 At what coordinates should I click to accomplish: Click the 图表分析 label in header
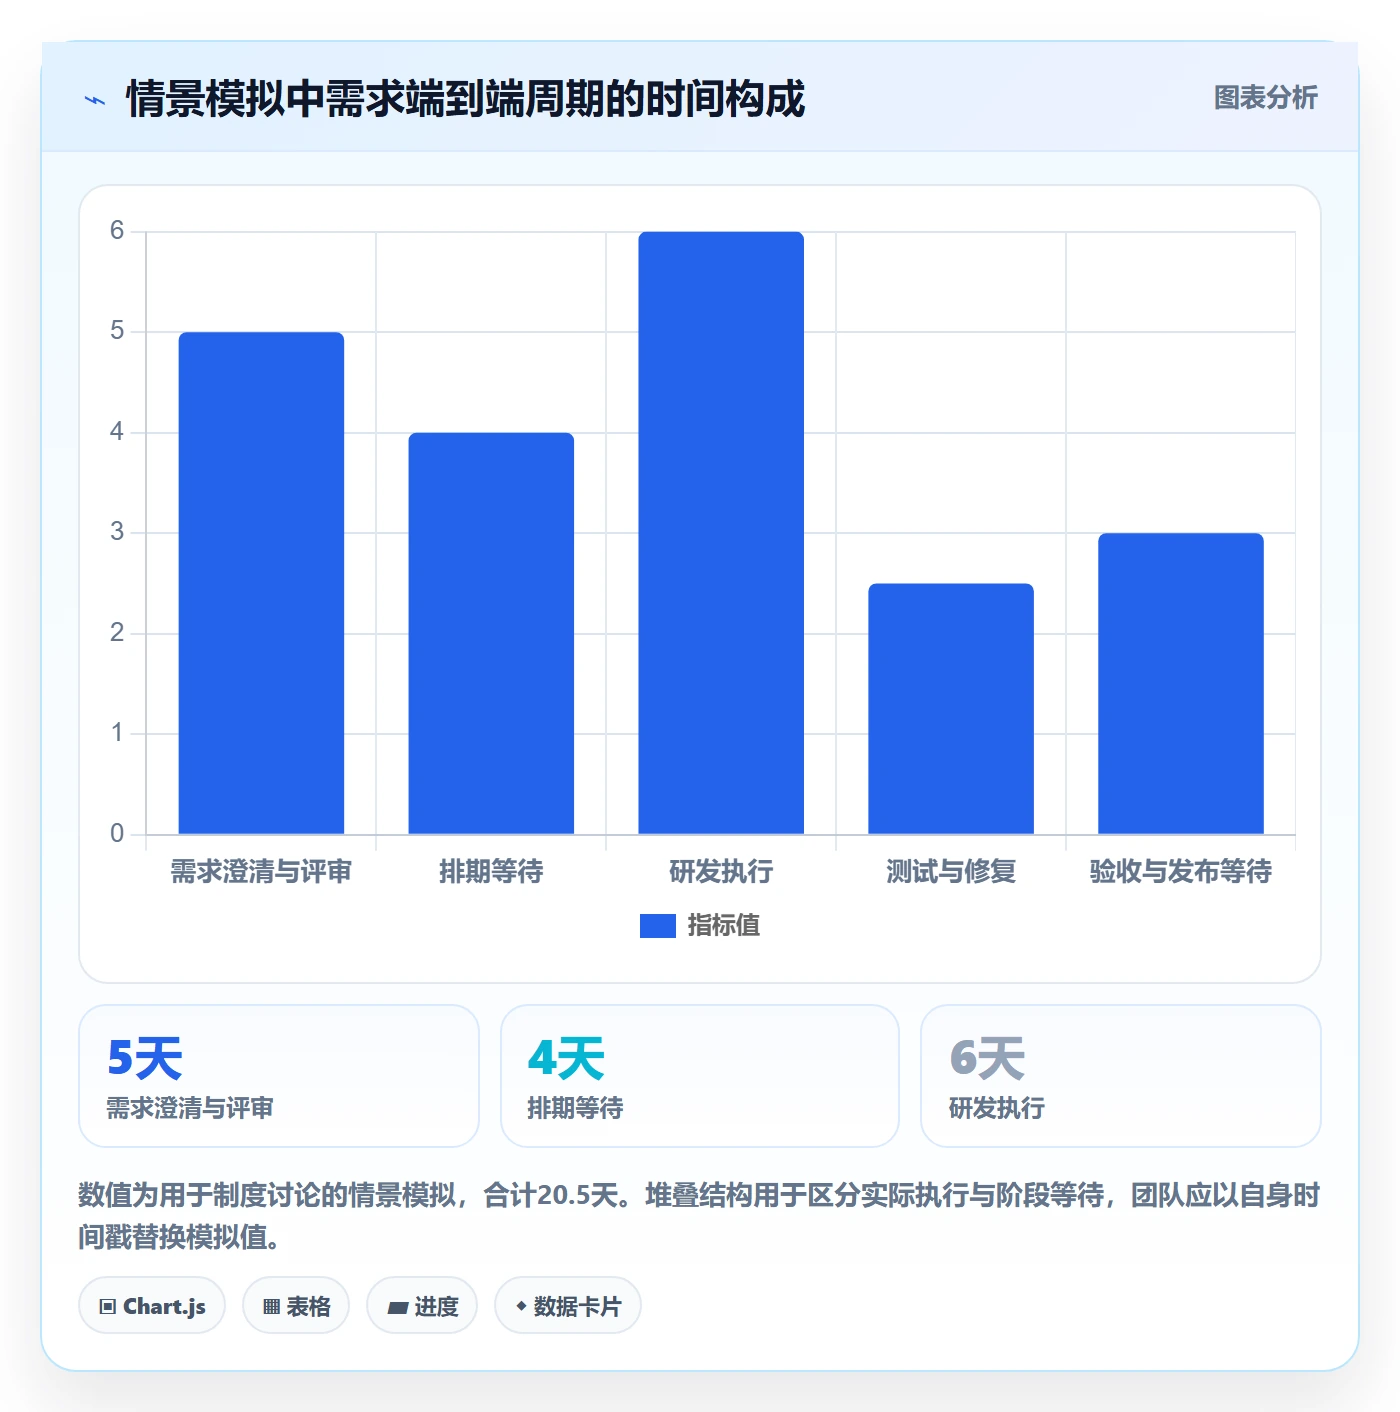point(1265,98)
